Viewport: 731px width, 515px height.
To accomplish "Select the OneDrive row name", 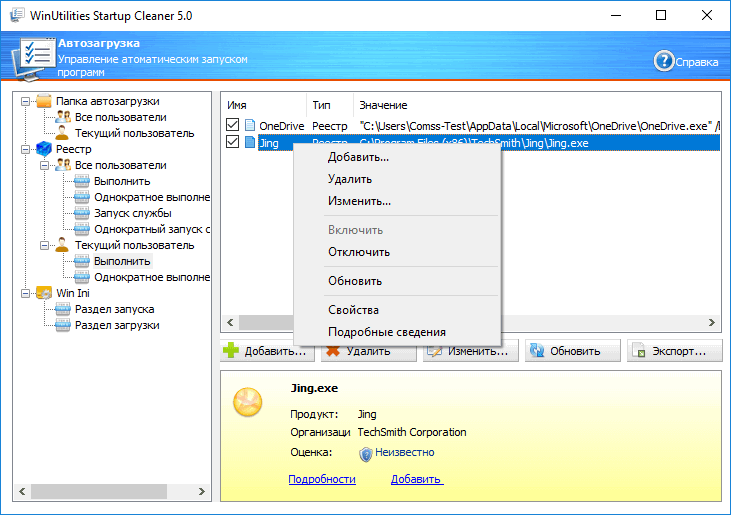I will (x=282, y=126).
